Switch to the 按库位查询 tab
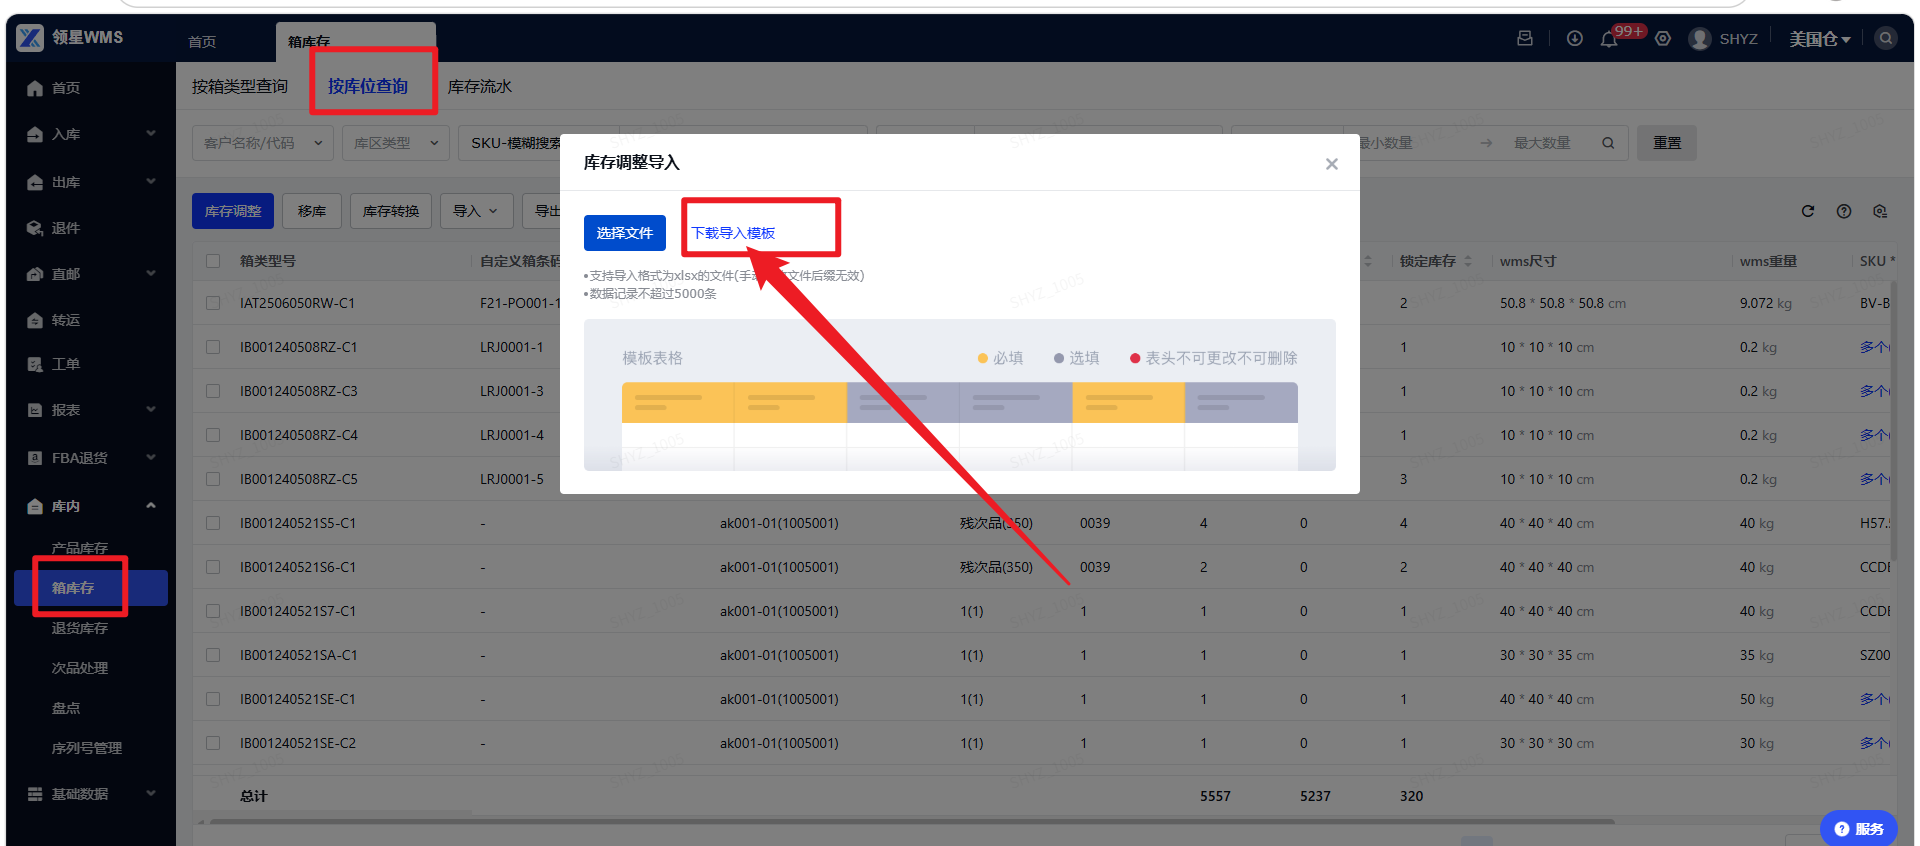Viewport: 1920px width, 846px height. (368, 87)
